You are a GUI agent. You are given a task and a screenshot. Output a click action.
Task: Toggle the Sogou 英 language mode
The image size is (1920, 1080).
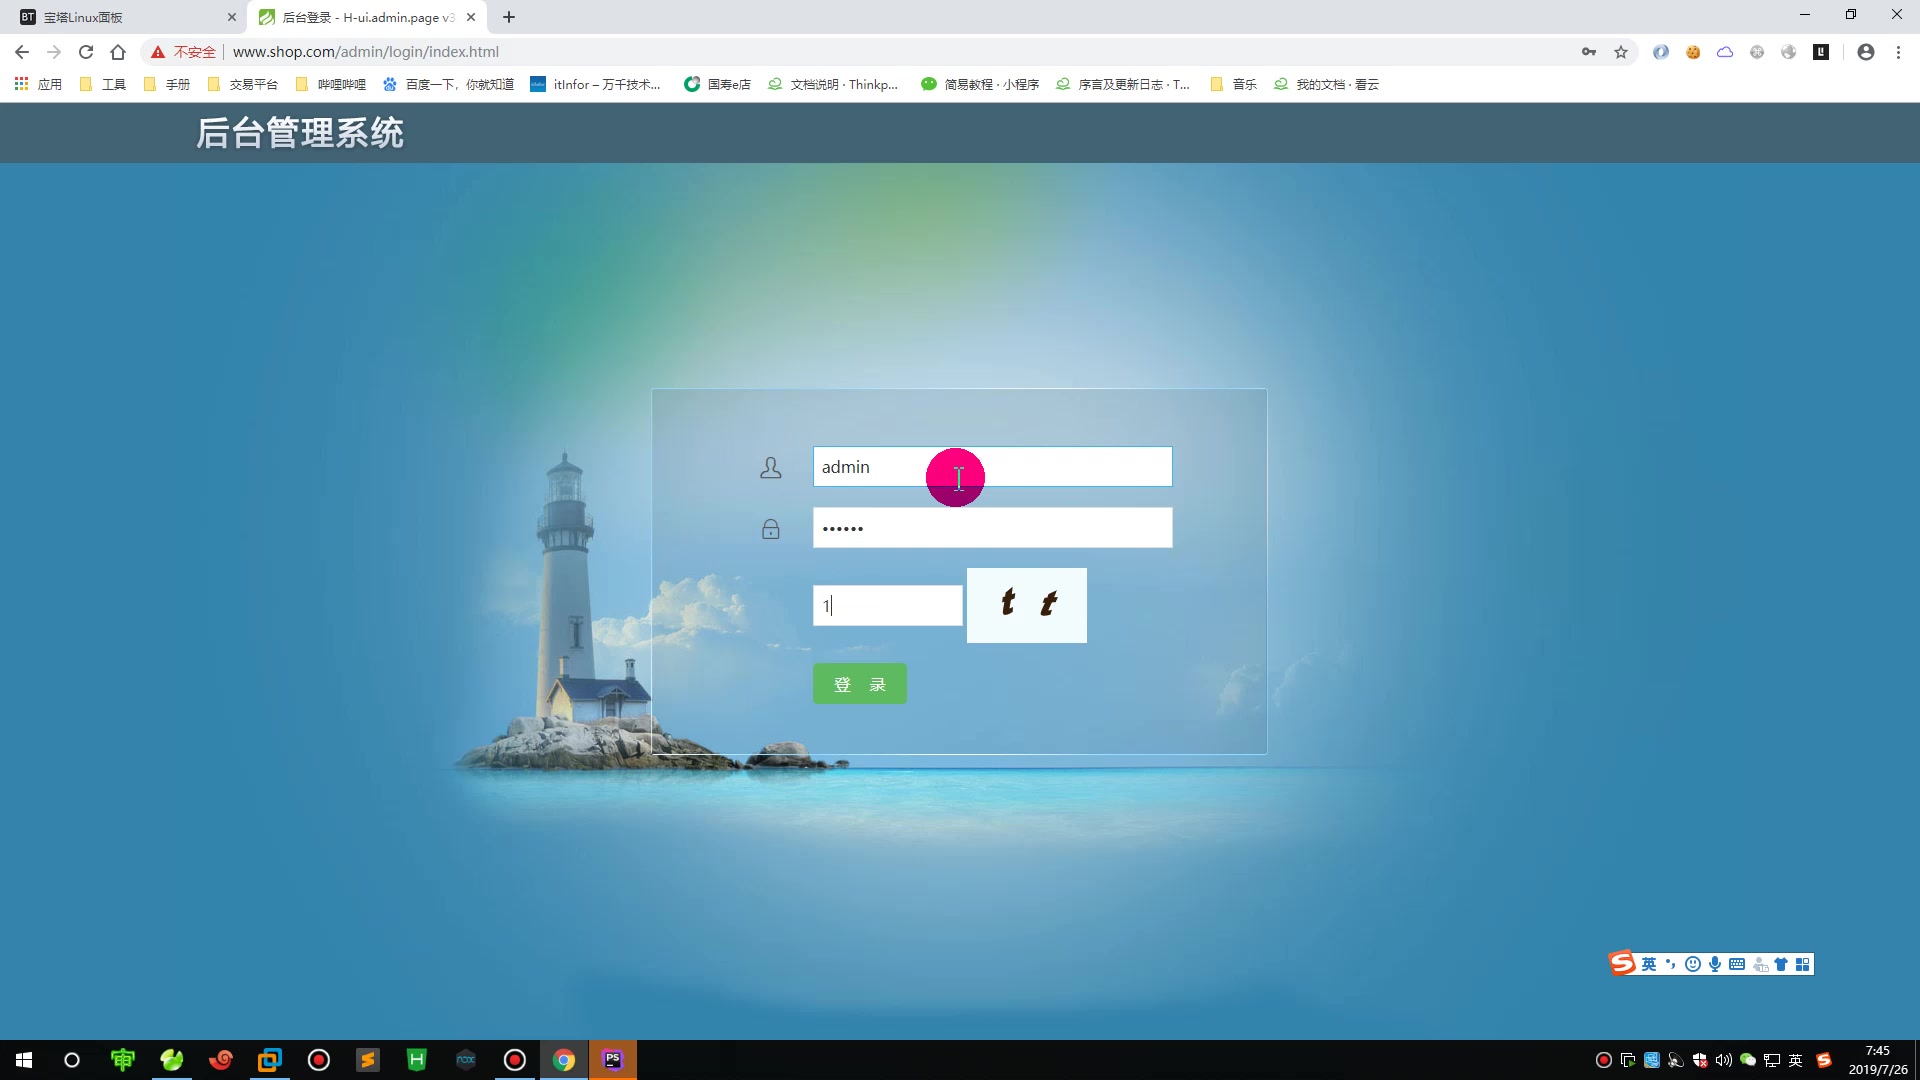[x=1648, y=963]
